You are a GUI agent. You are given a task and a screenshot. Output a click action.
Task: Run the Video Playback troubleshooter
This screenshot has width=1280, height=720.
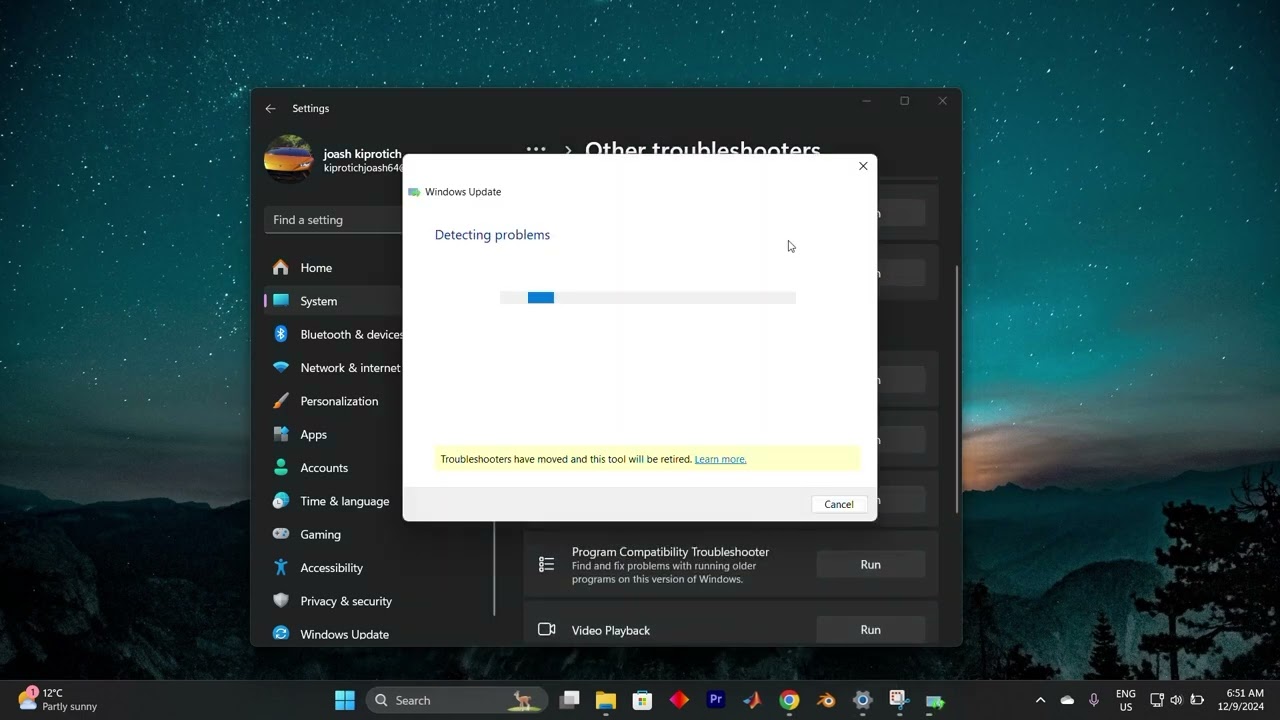point(871,630)
